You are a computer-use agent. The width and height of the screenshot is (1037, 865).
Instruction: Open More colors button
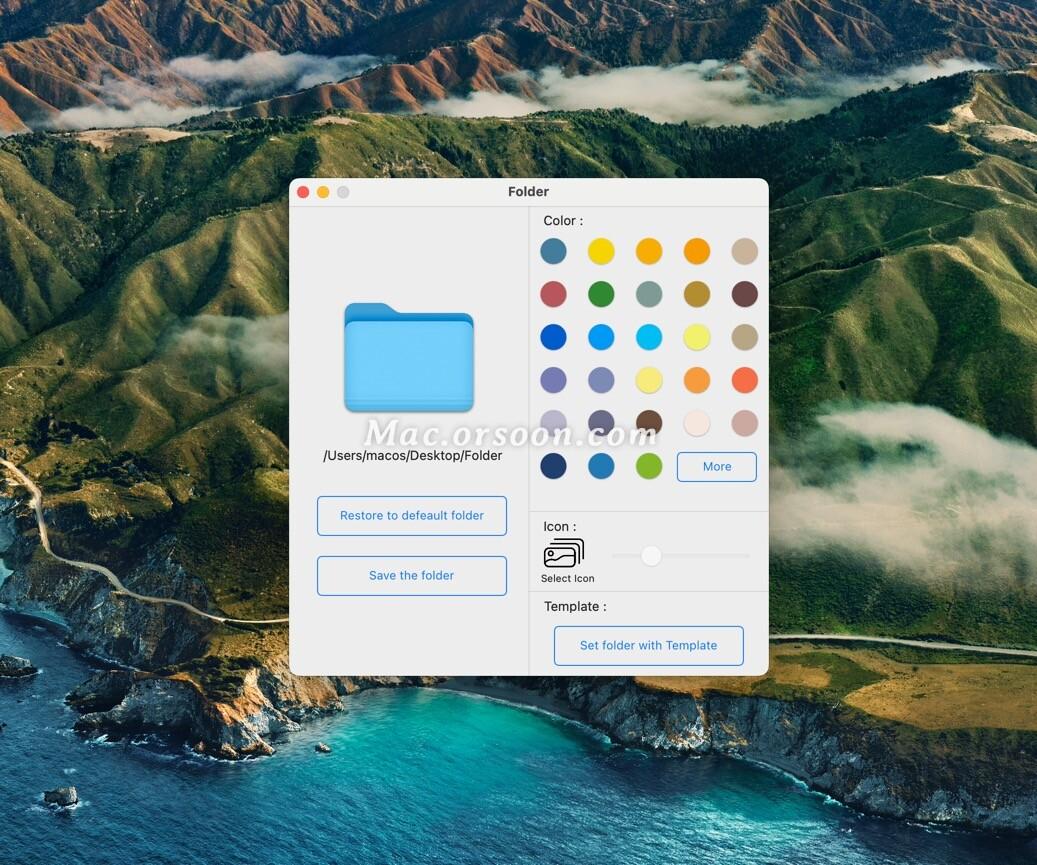click(717, 467)
